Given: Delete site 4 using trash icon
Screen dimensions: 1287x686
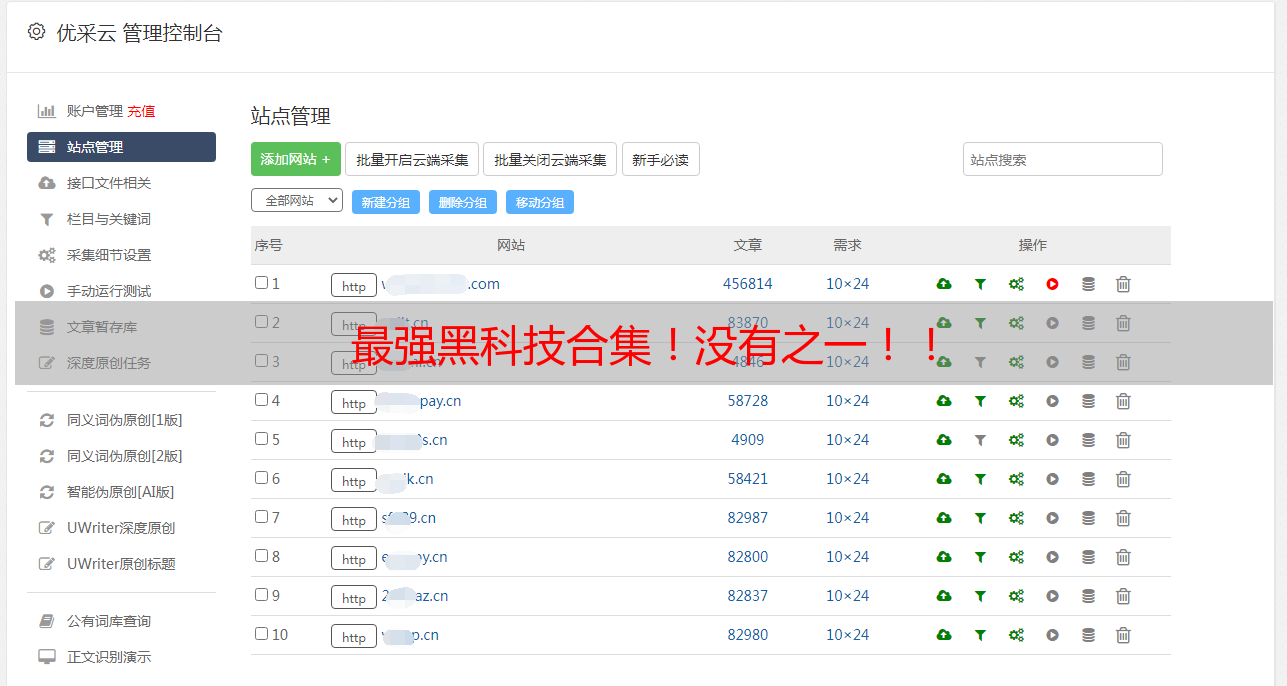Looking at the screenshot, I should (x=1123, y=401).
